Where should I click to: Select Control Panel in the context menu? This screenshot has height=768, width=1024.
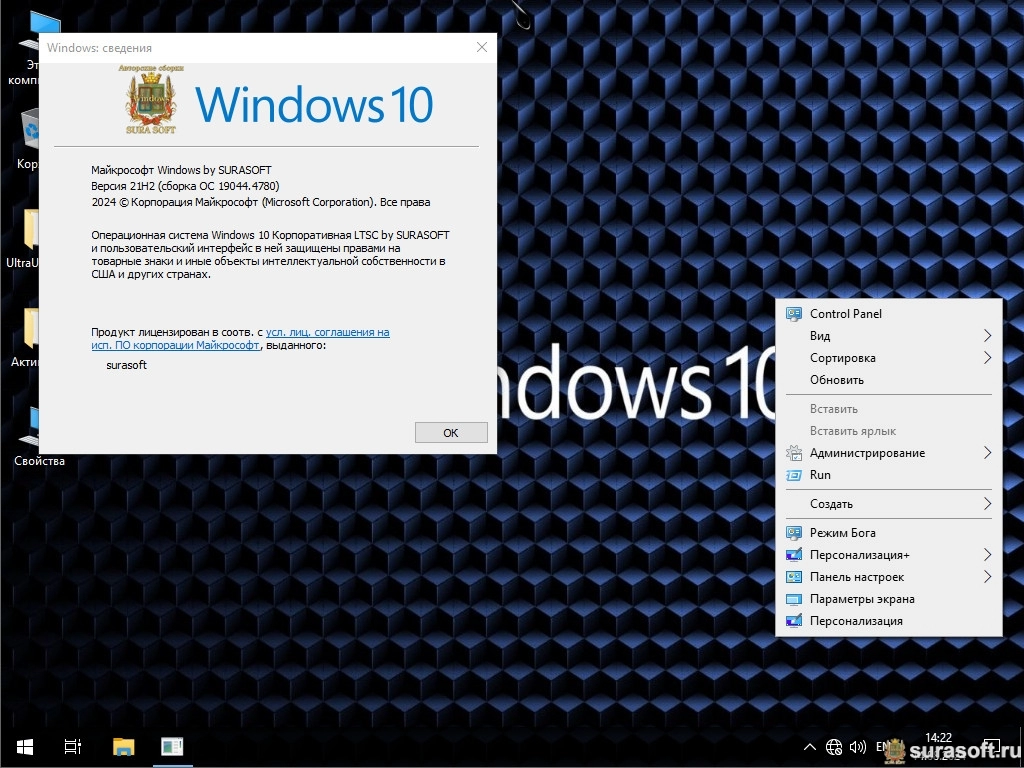coord(845,314)
